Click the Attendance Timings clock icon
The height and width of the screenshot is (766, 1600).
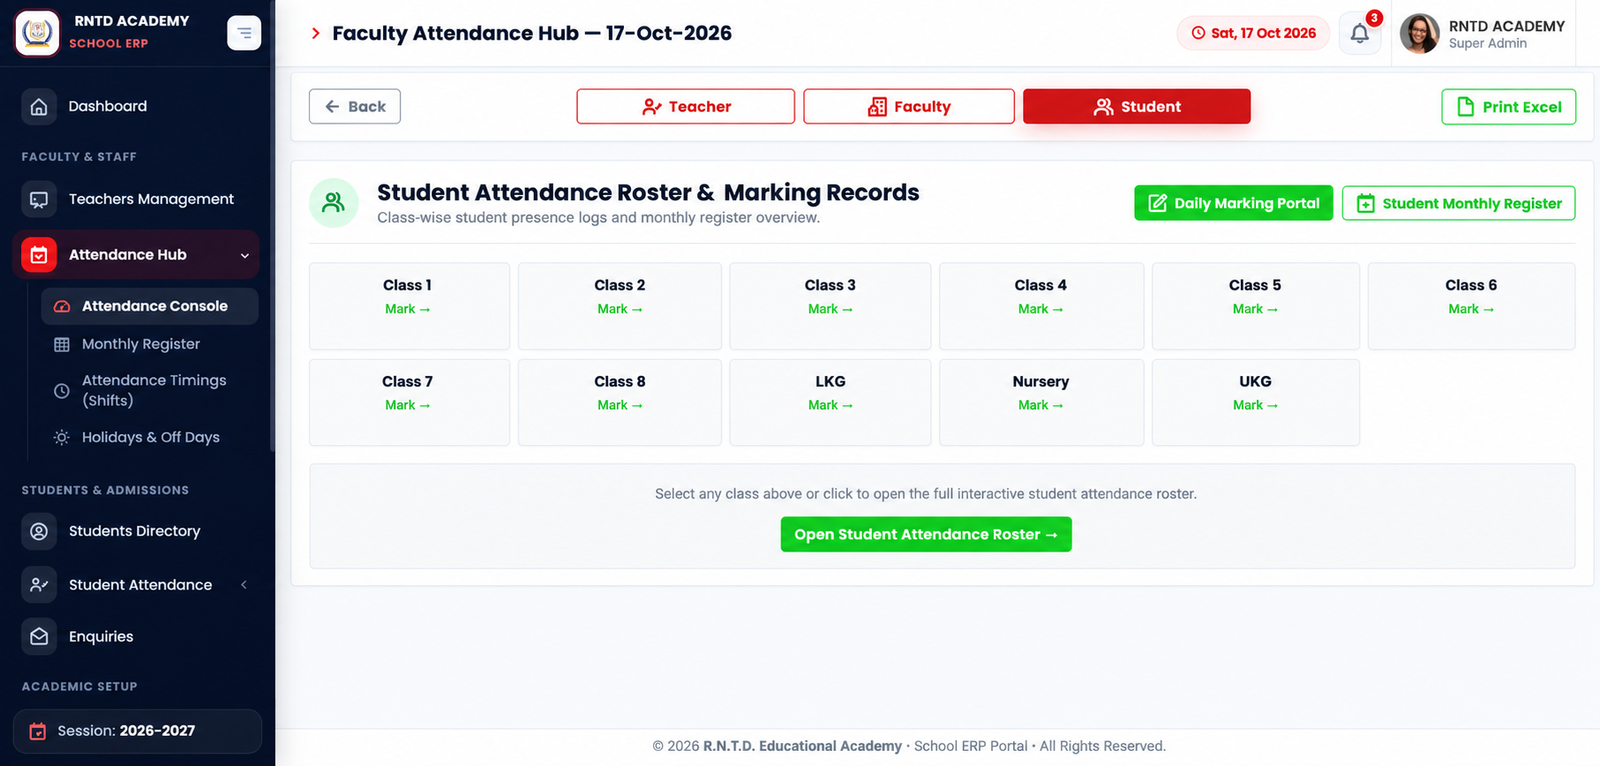pos(62,390)
